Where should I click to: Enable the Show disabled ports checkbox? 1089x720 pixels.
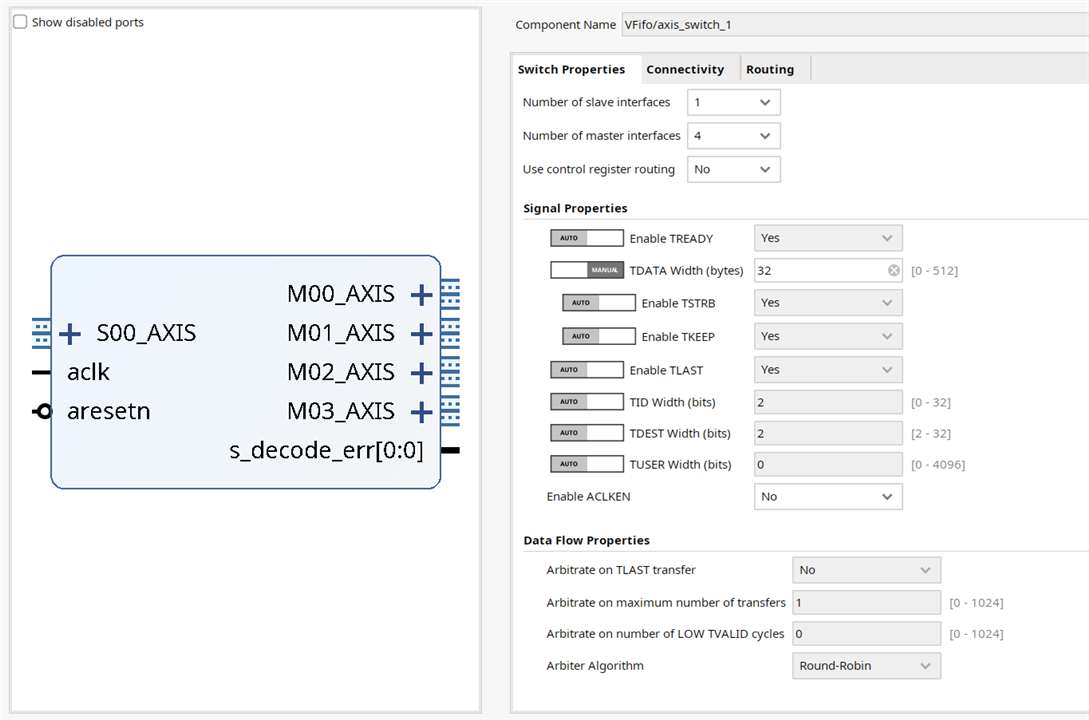[20, 22]
